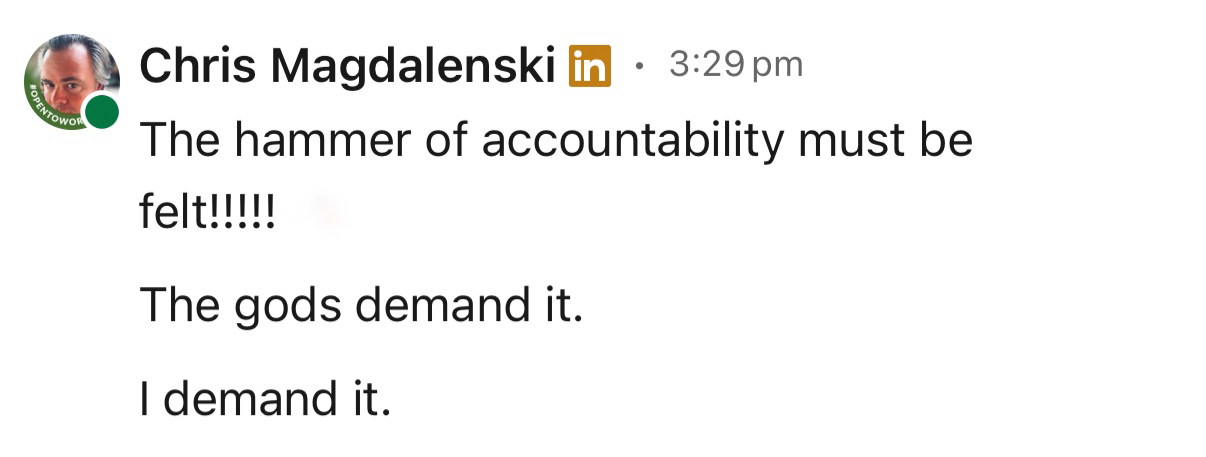This screenshot has height=457, width=1206.
Task: Open Chris Magdalenski's profile via name
Action: coord(348,67)
